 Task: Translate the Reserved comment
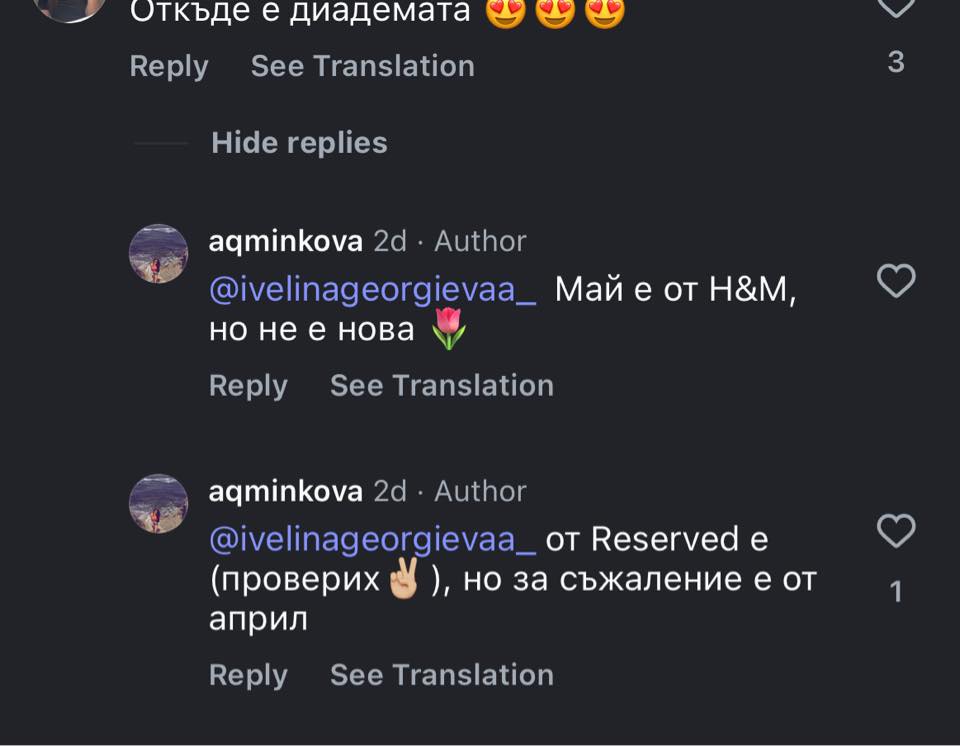coord(443,675)
